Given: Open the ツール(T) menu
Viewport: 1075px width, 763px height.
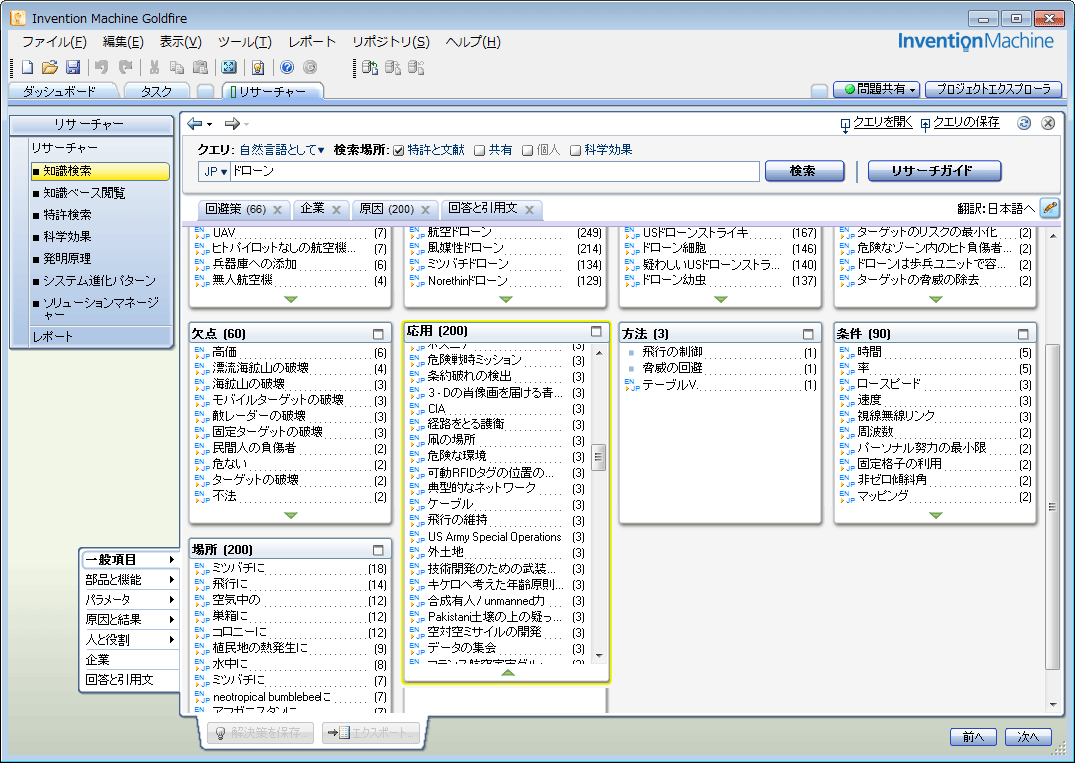Looking at the screenshot, I should pos(245,42).
